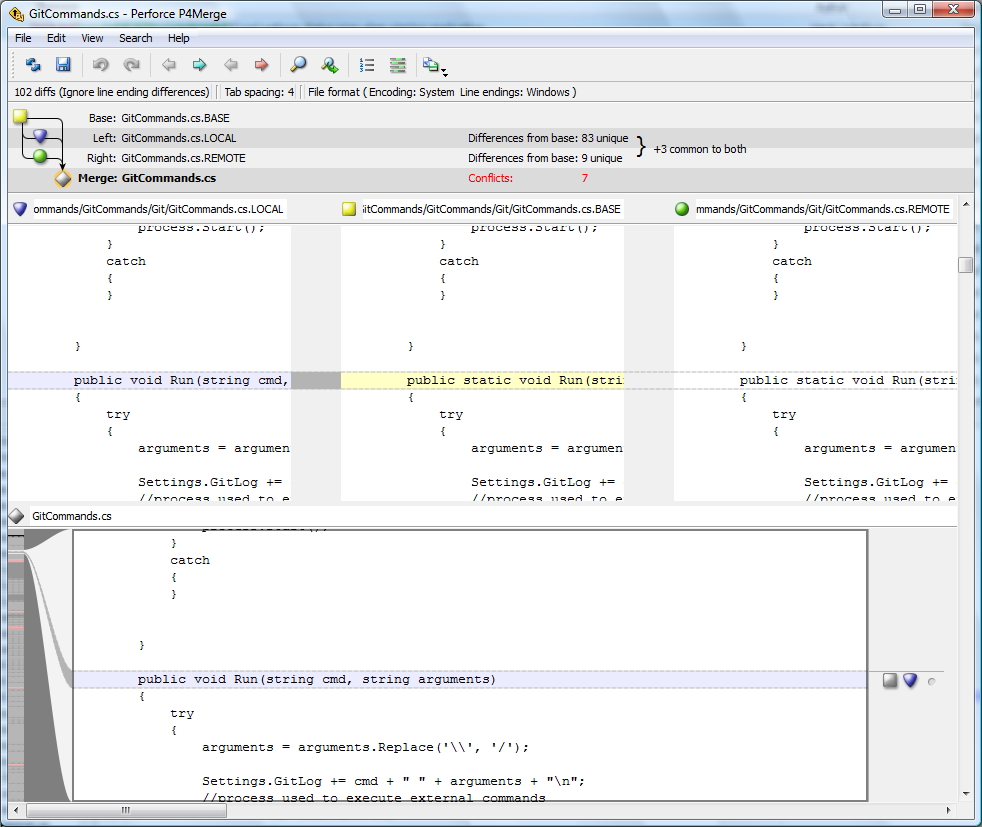982x827 pixels.
Task: Click the P4Merge app icon in title bar
Action: tap(16, 13)
